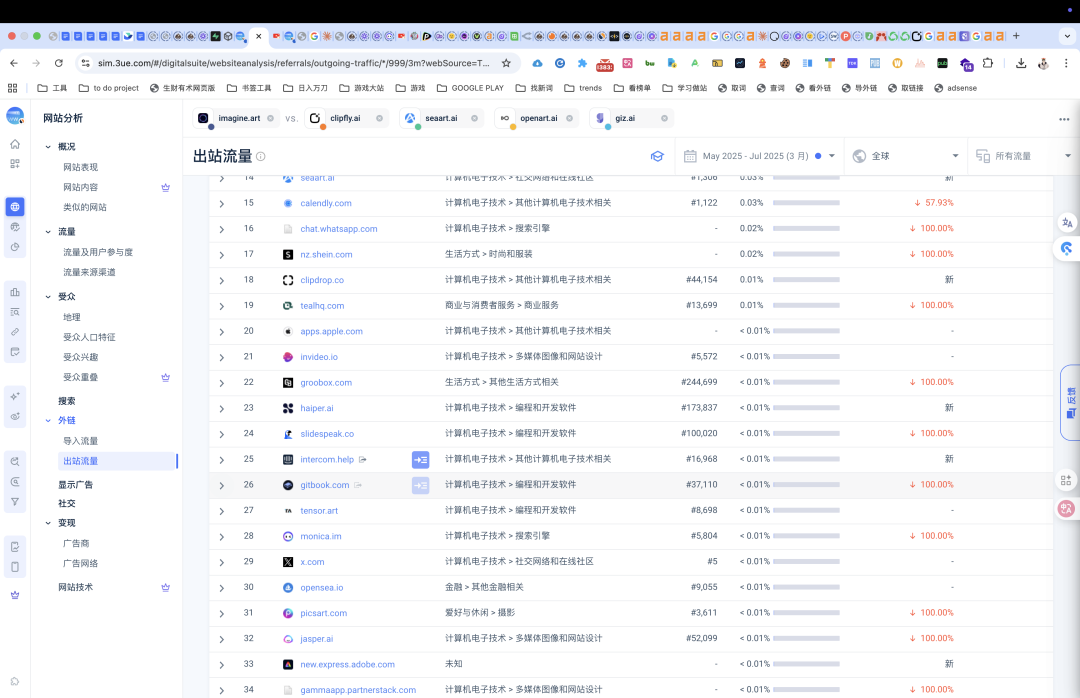1080x698 pixels.
Task: Open external link icon next to intercom.help
Action: pyautogui.click(x=363, y=460)
